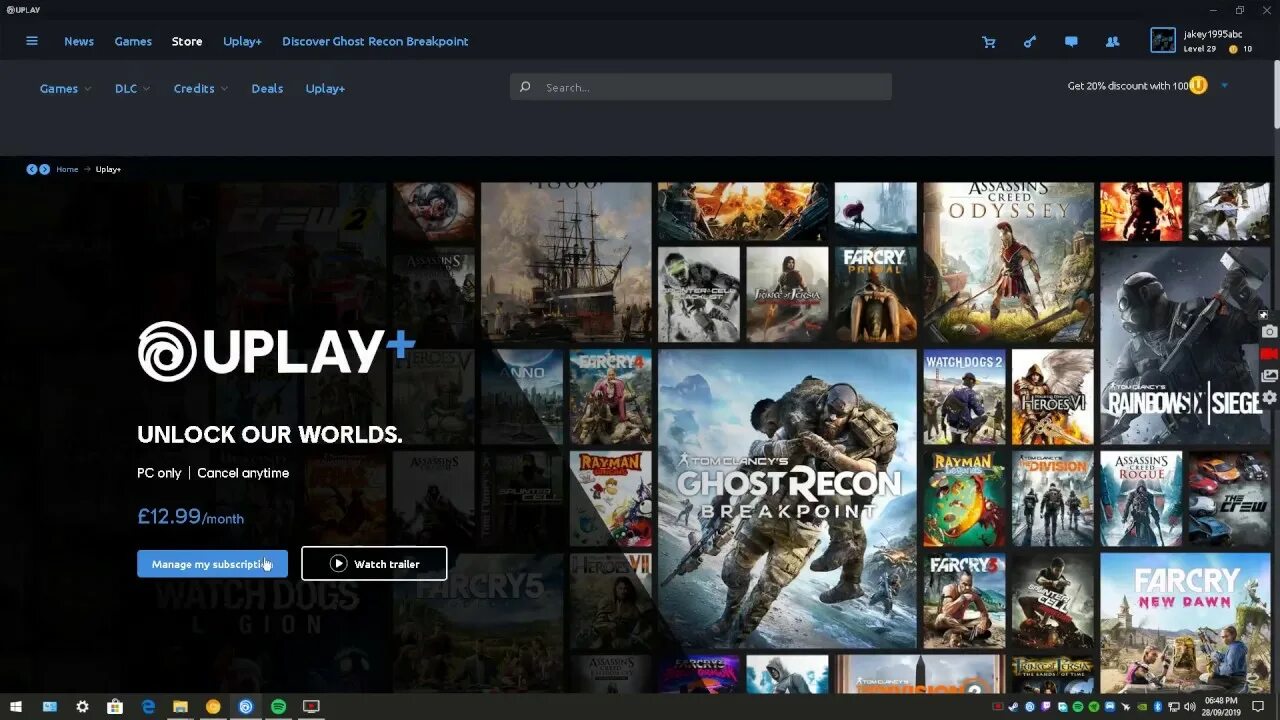Click Manage my subscription button
Screen dimensions: 1280x720
(x=212, y=564)
